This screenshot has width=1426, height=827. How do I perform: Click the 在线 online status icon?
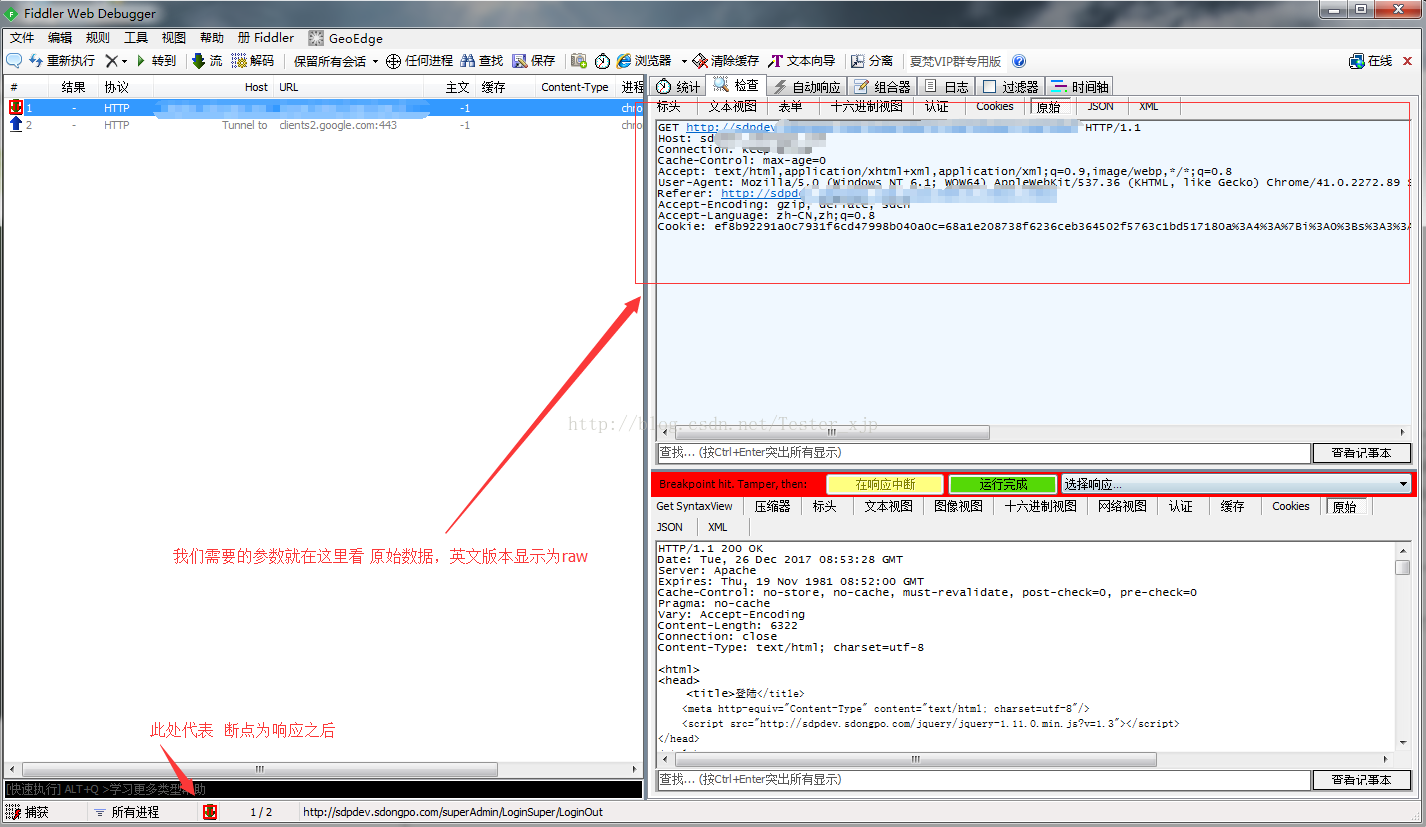point(1370,61)
